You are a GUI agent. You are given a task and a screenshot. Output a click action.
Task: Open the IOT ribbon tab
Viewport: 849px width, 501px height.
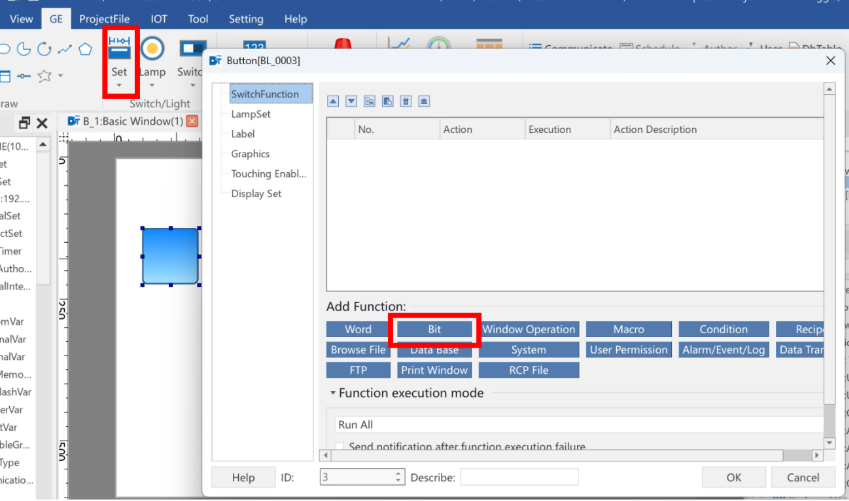pos(159,19)
